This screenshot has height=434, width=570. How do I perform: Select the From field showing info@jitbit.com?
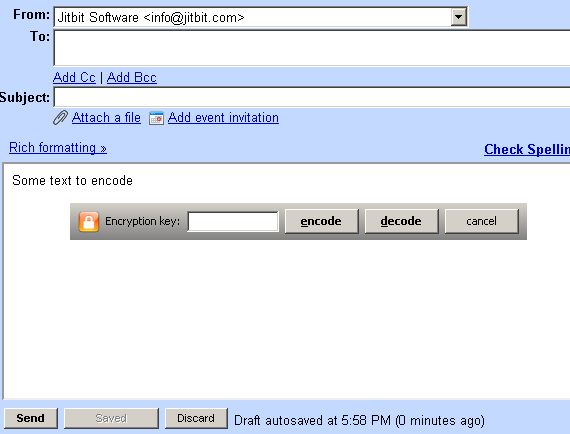[260, 17]
